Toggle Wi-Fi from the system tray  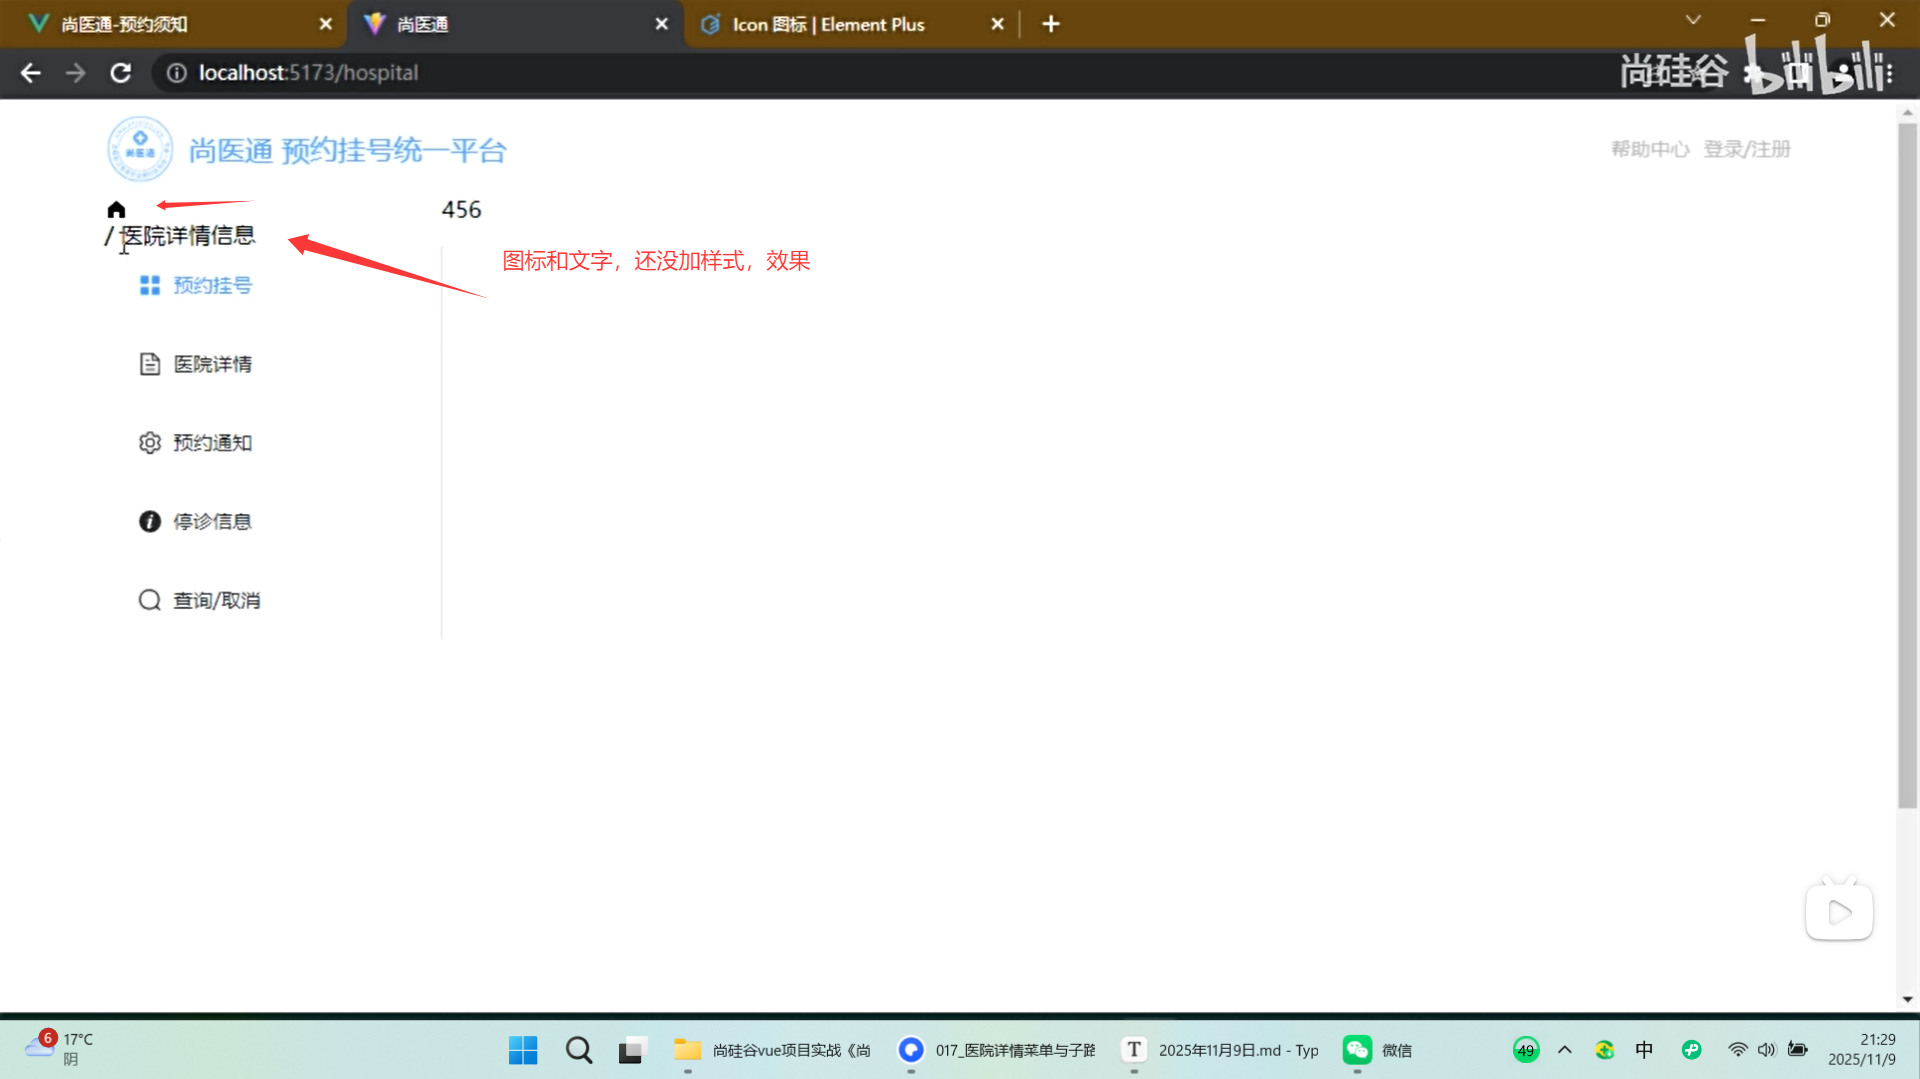(1737, 1050)
